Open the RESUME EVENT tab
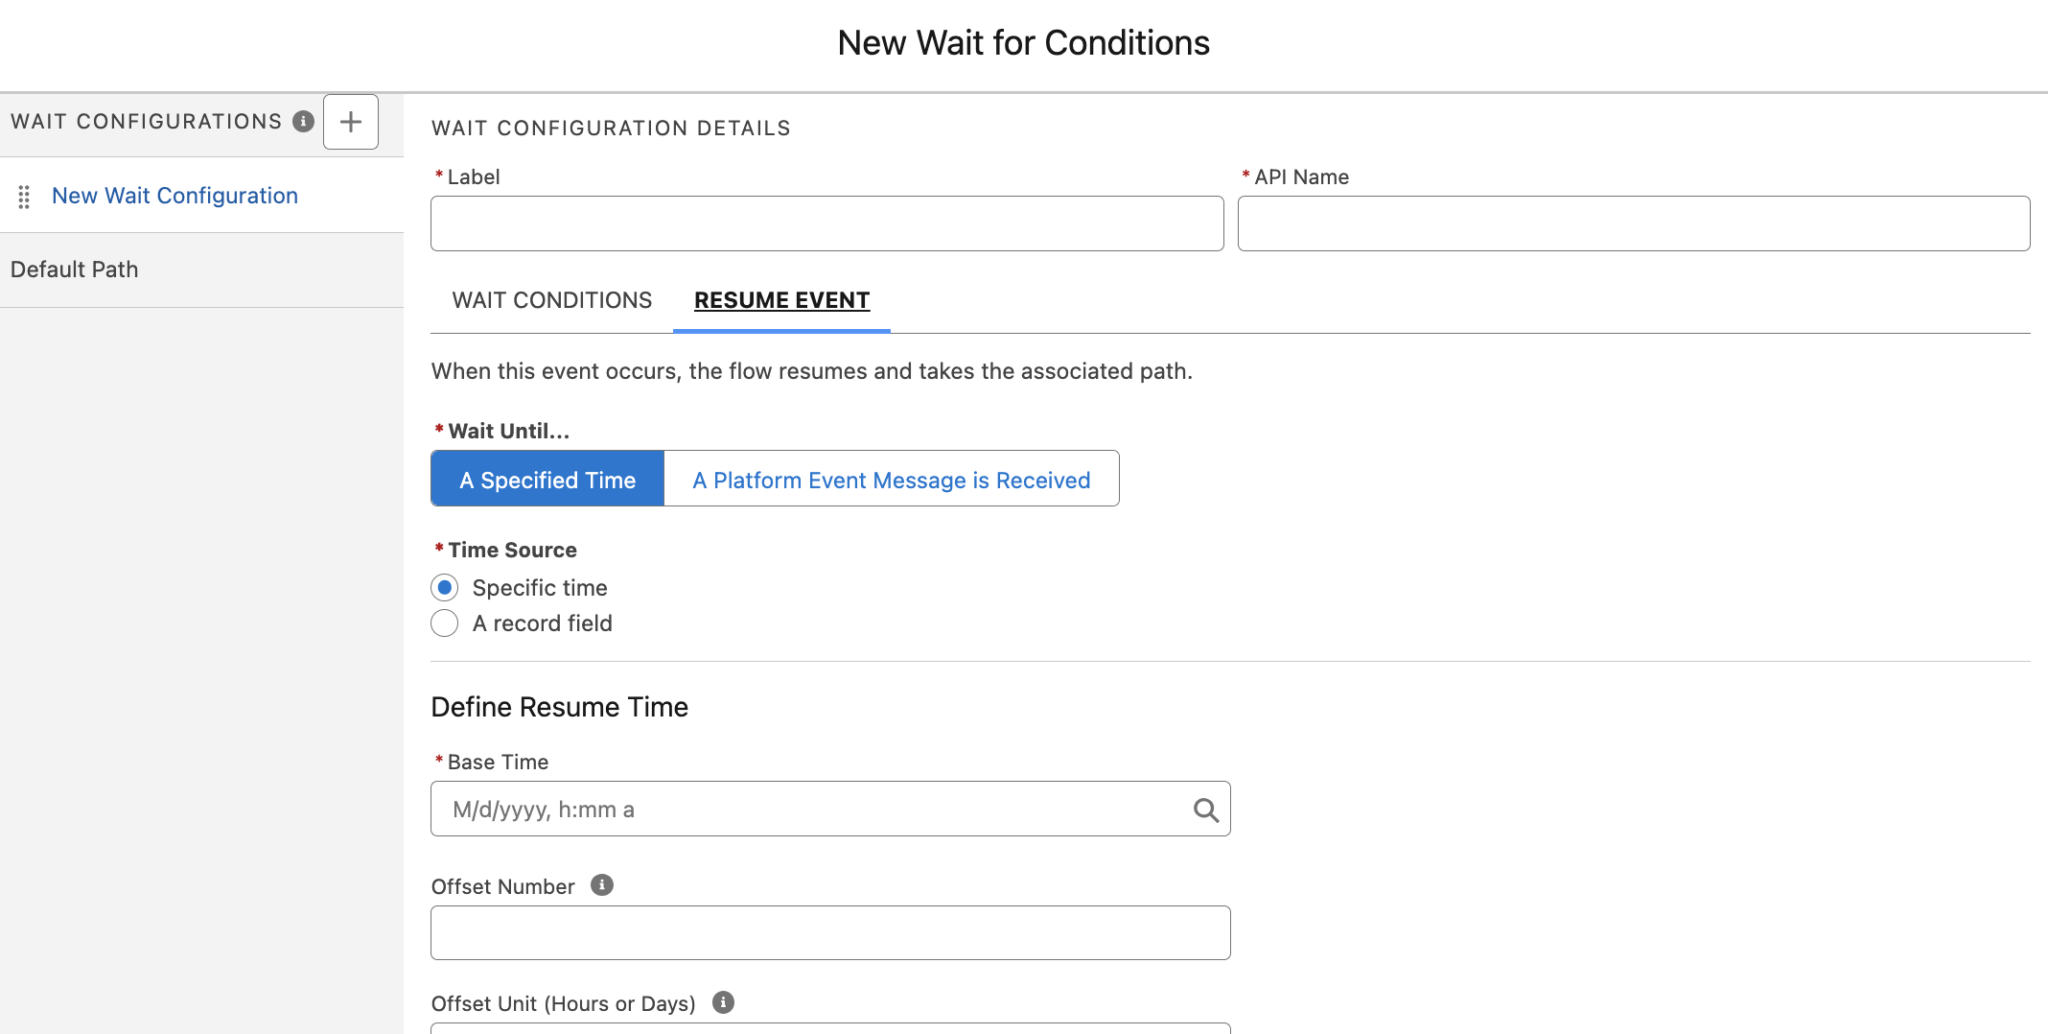This screenshot has width=2048, height=1034. (x=781, y=300)
